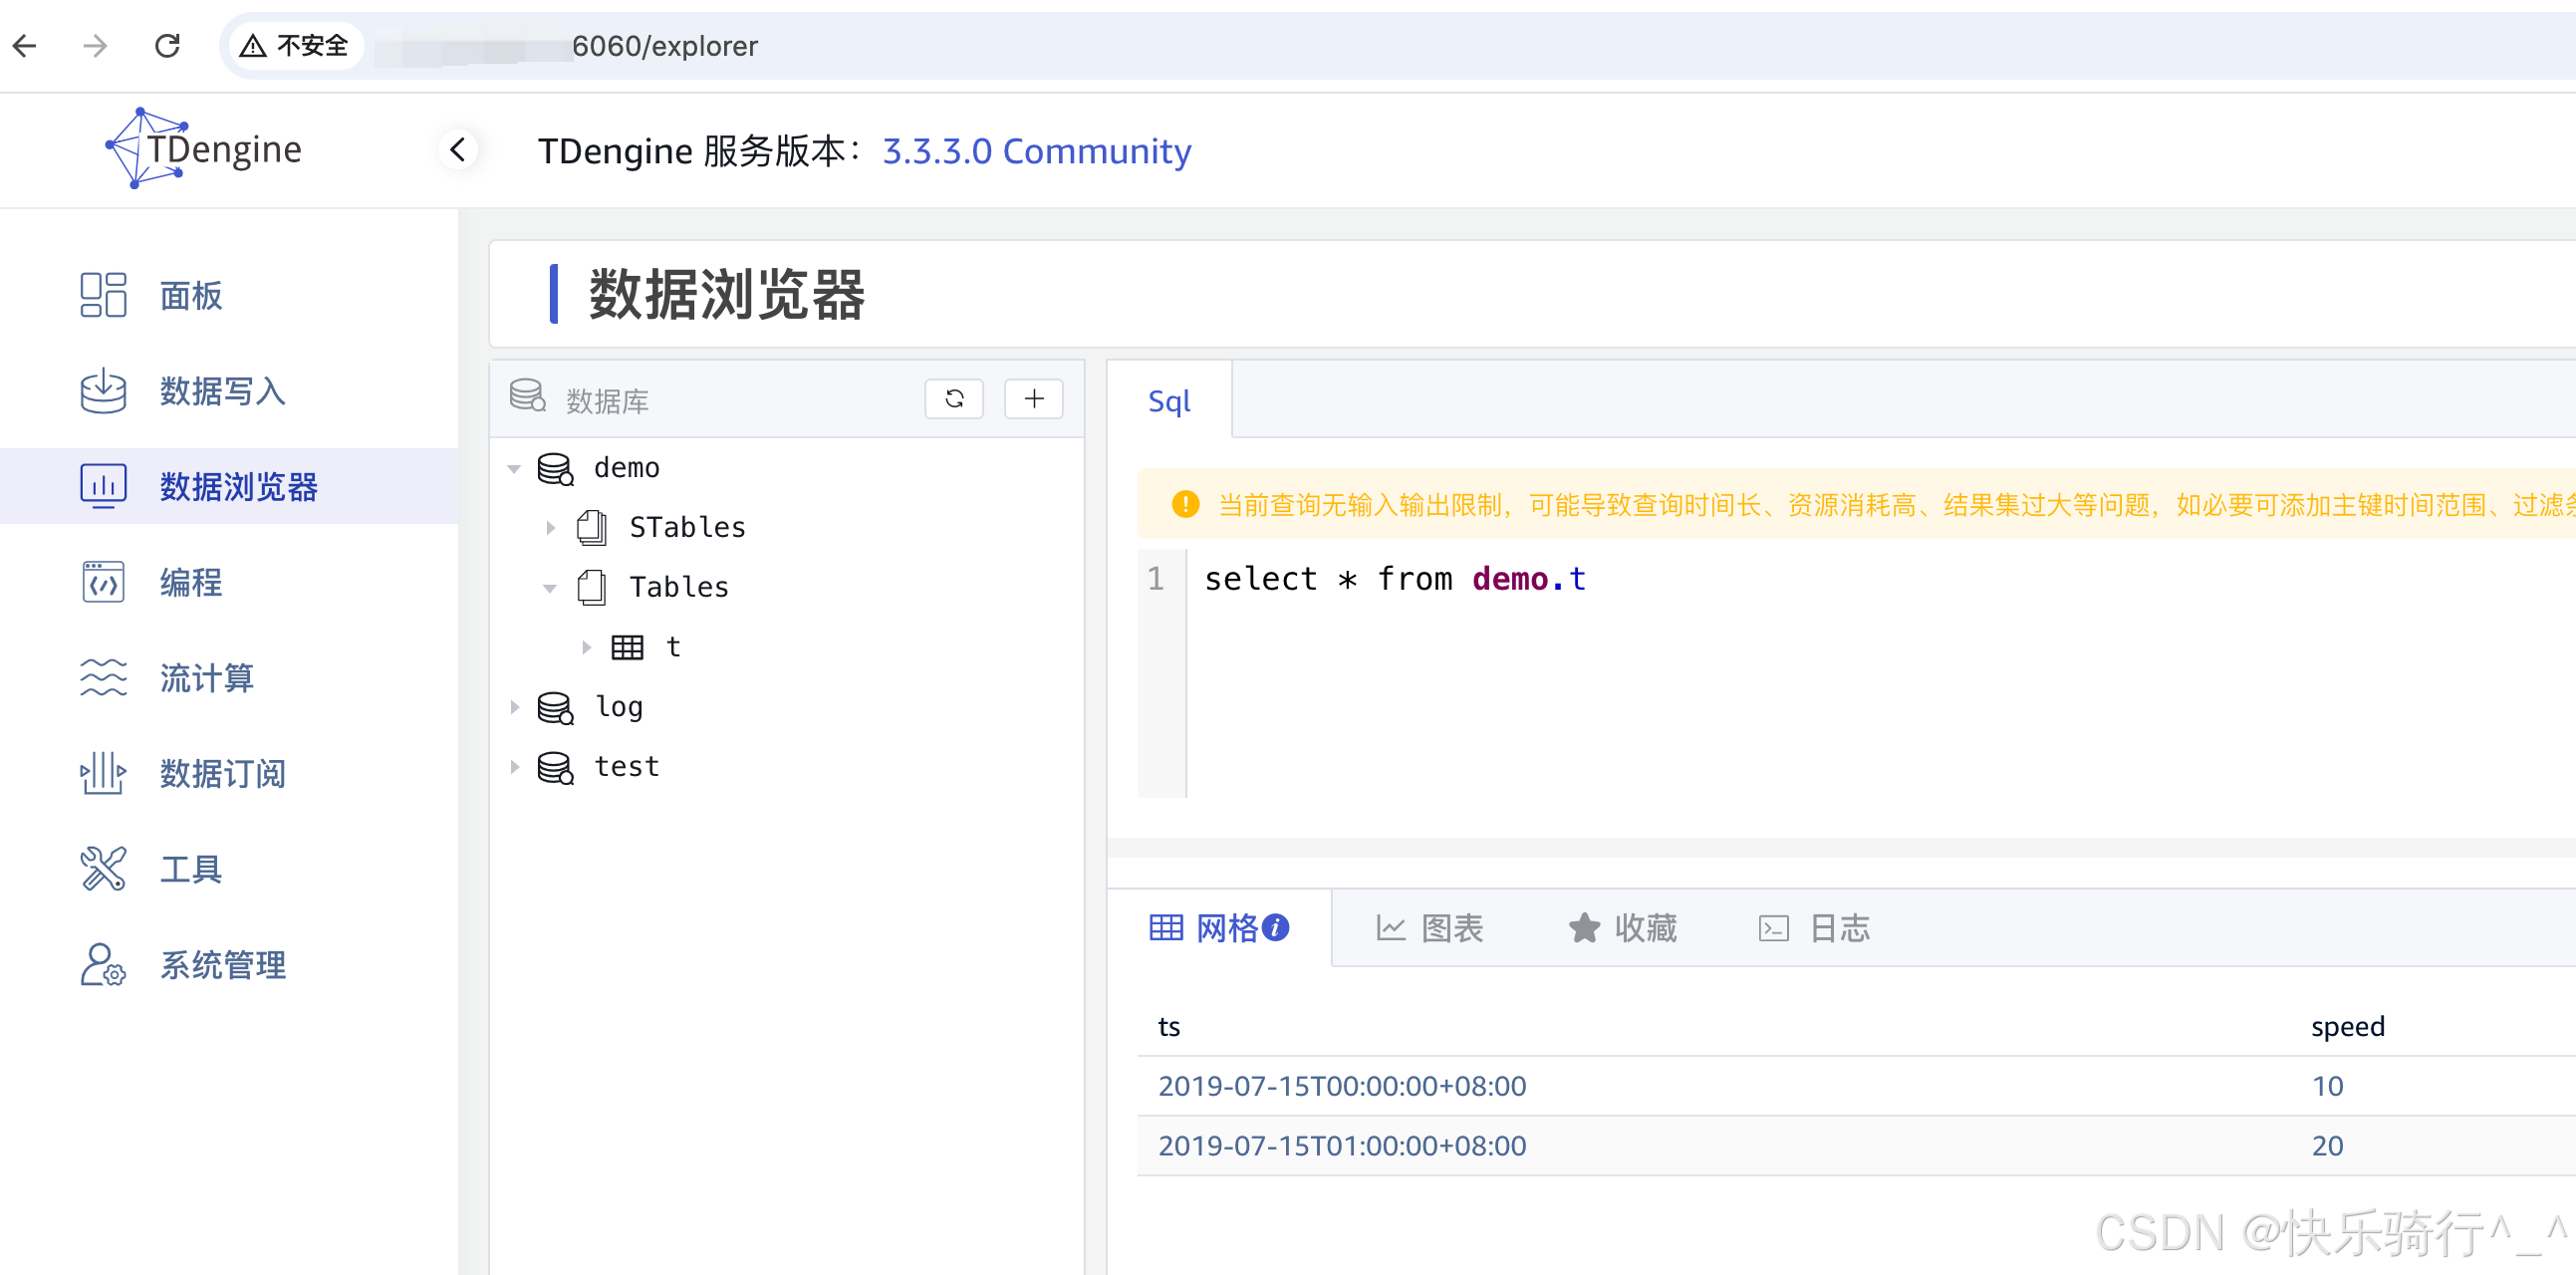Viewport: 2576px width, 1275px height.
Task: Select the test database label
Action: click(x=627, y=767)
